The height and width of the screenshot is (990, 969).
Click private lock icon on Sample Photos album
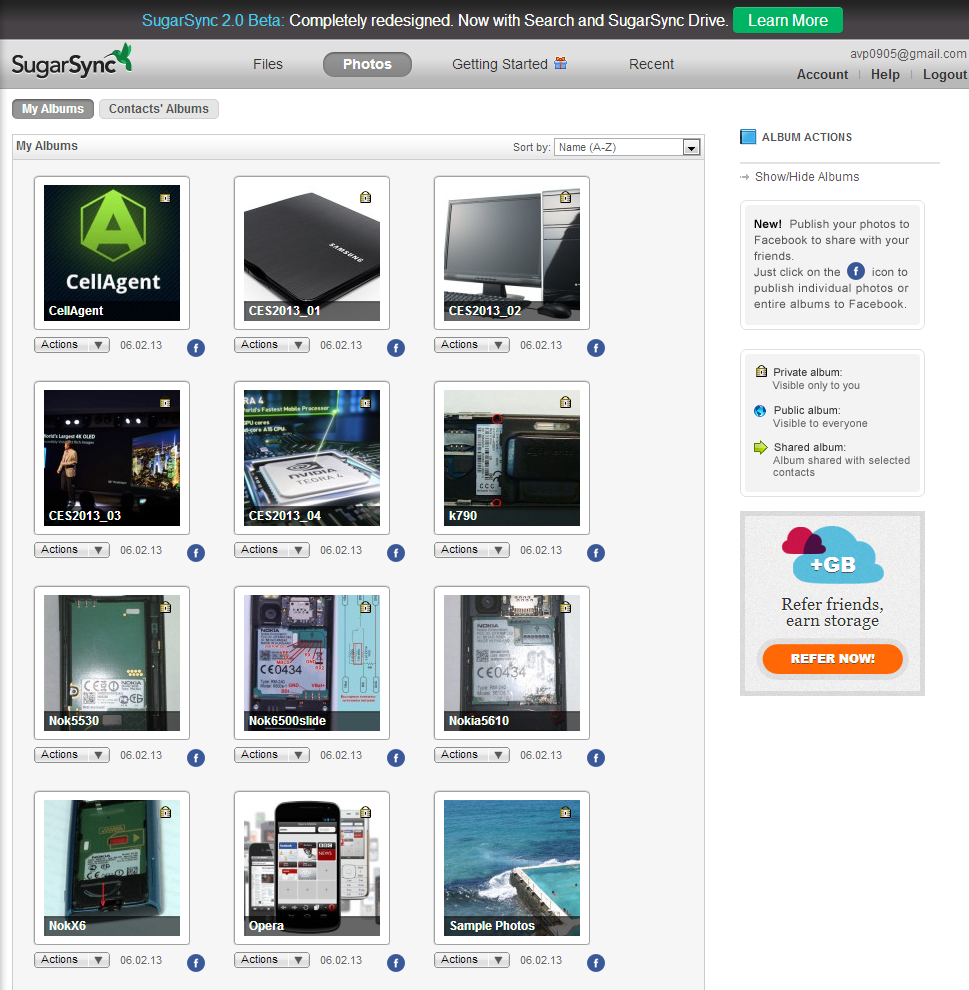[x=566, y=812]
